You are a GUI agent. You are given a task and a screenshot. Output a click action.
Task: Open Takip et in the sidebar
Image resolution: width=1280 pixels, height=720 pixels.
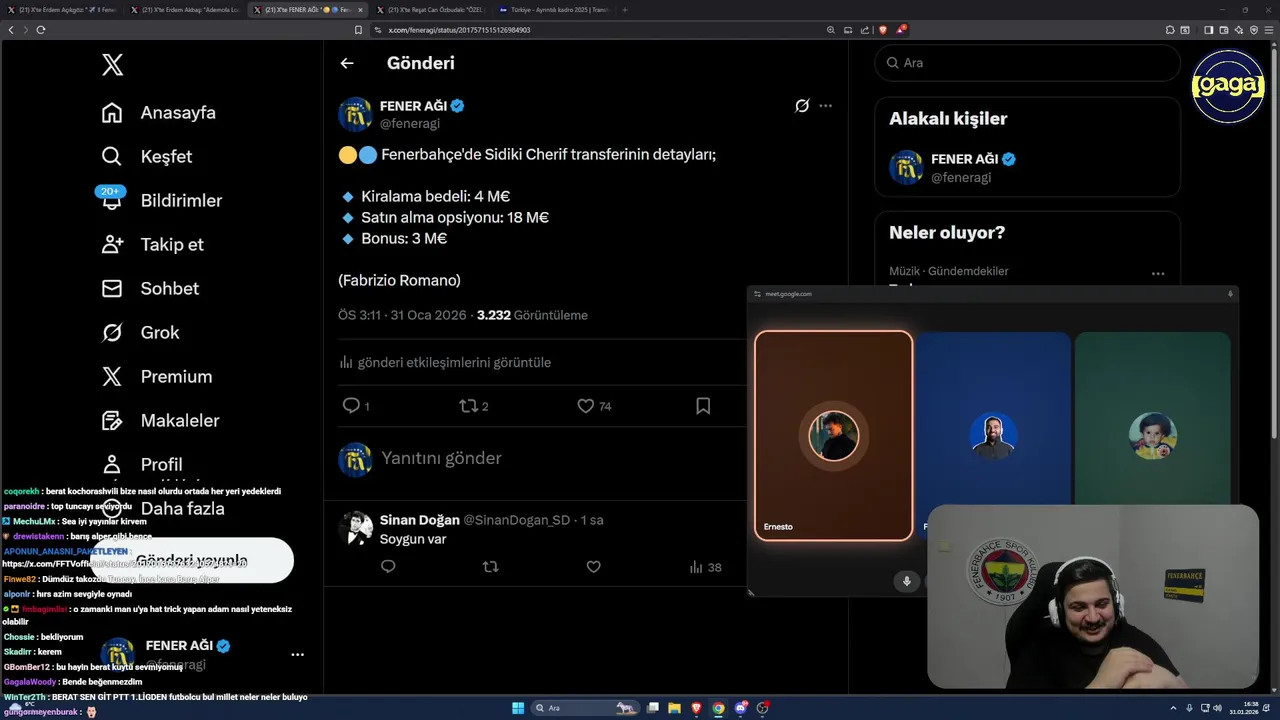click(x=152, y=245)
